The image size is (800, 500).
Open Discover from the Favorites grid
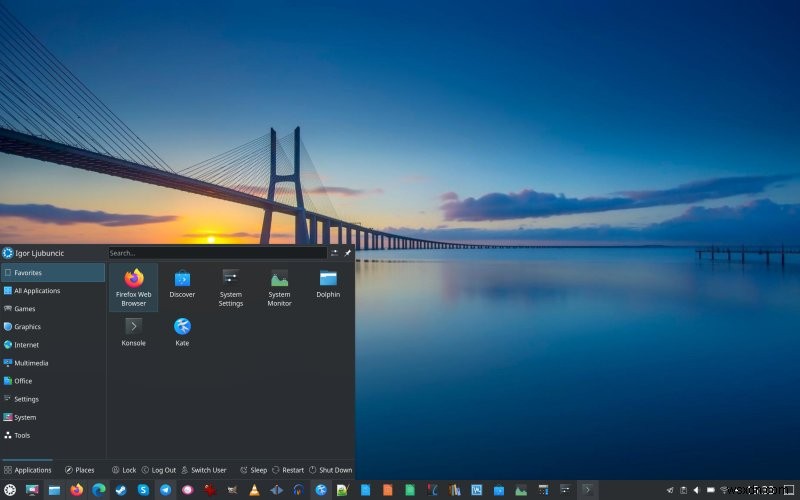coord(182,284)
